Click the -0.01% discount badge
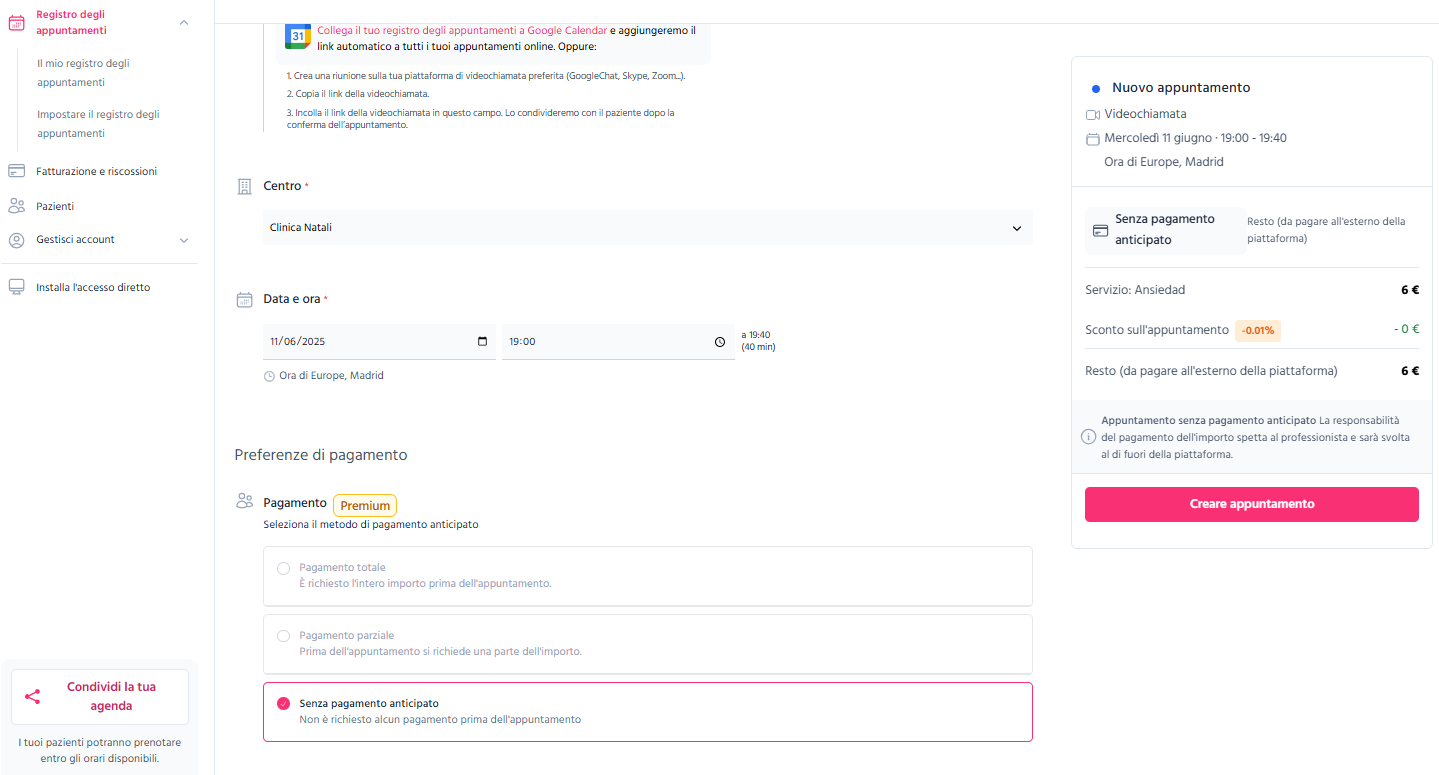 click(x=1258, y=330)
